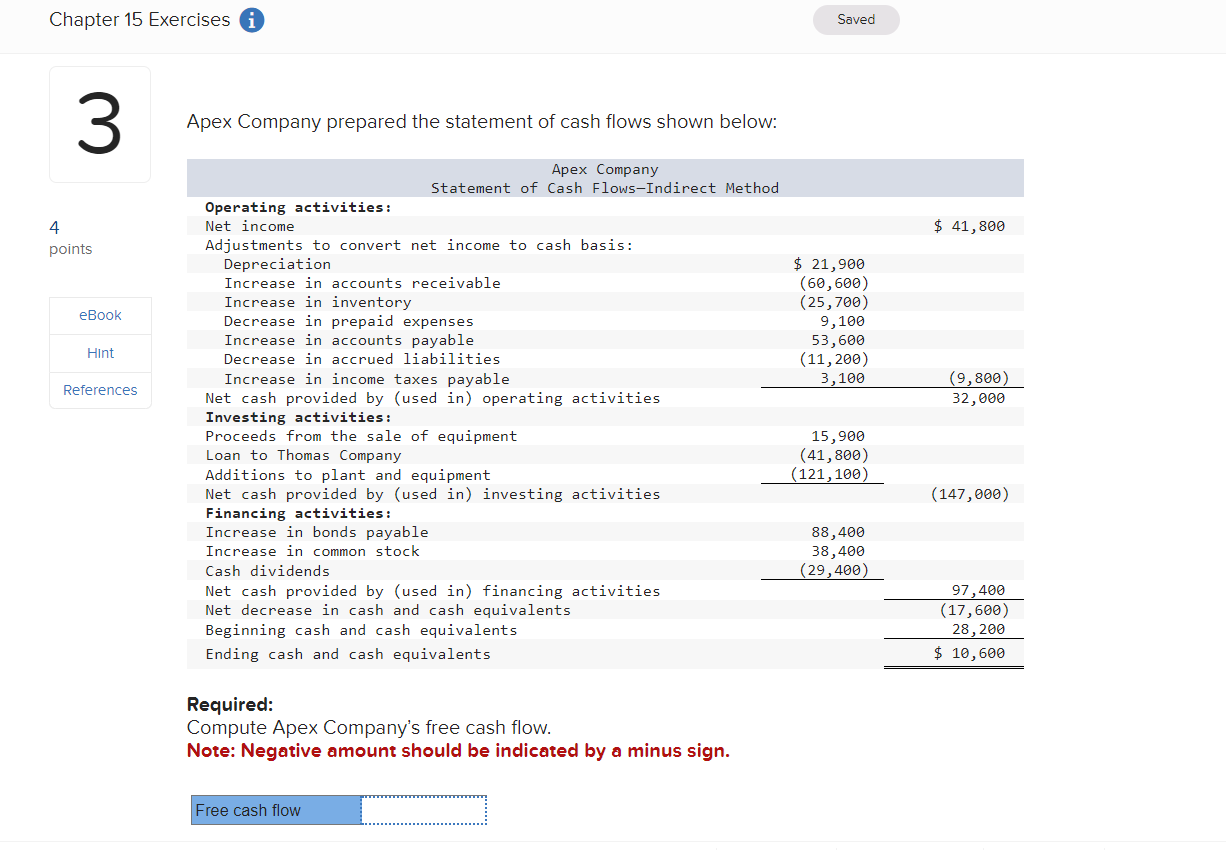Open the eBook resource
Image resolution: width=1226 pixels, height=850 pixels.
(100, 315)
